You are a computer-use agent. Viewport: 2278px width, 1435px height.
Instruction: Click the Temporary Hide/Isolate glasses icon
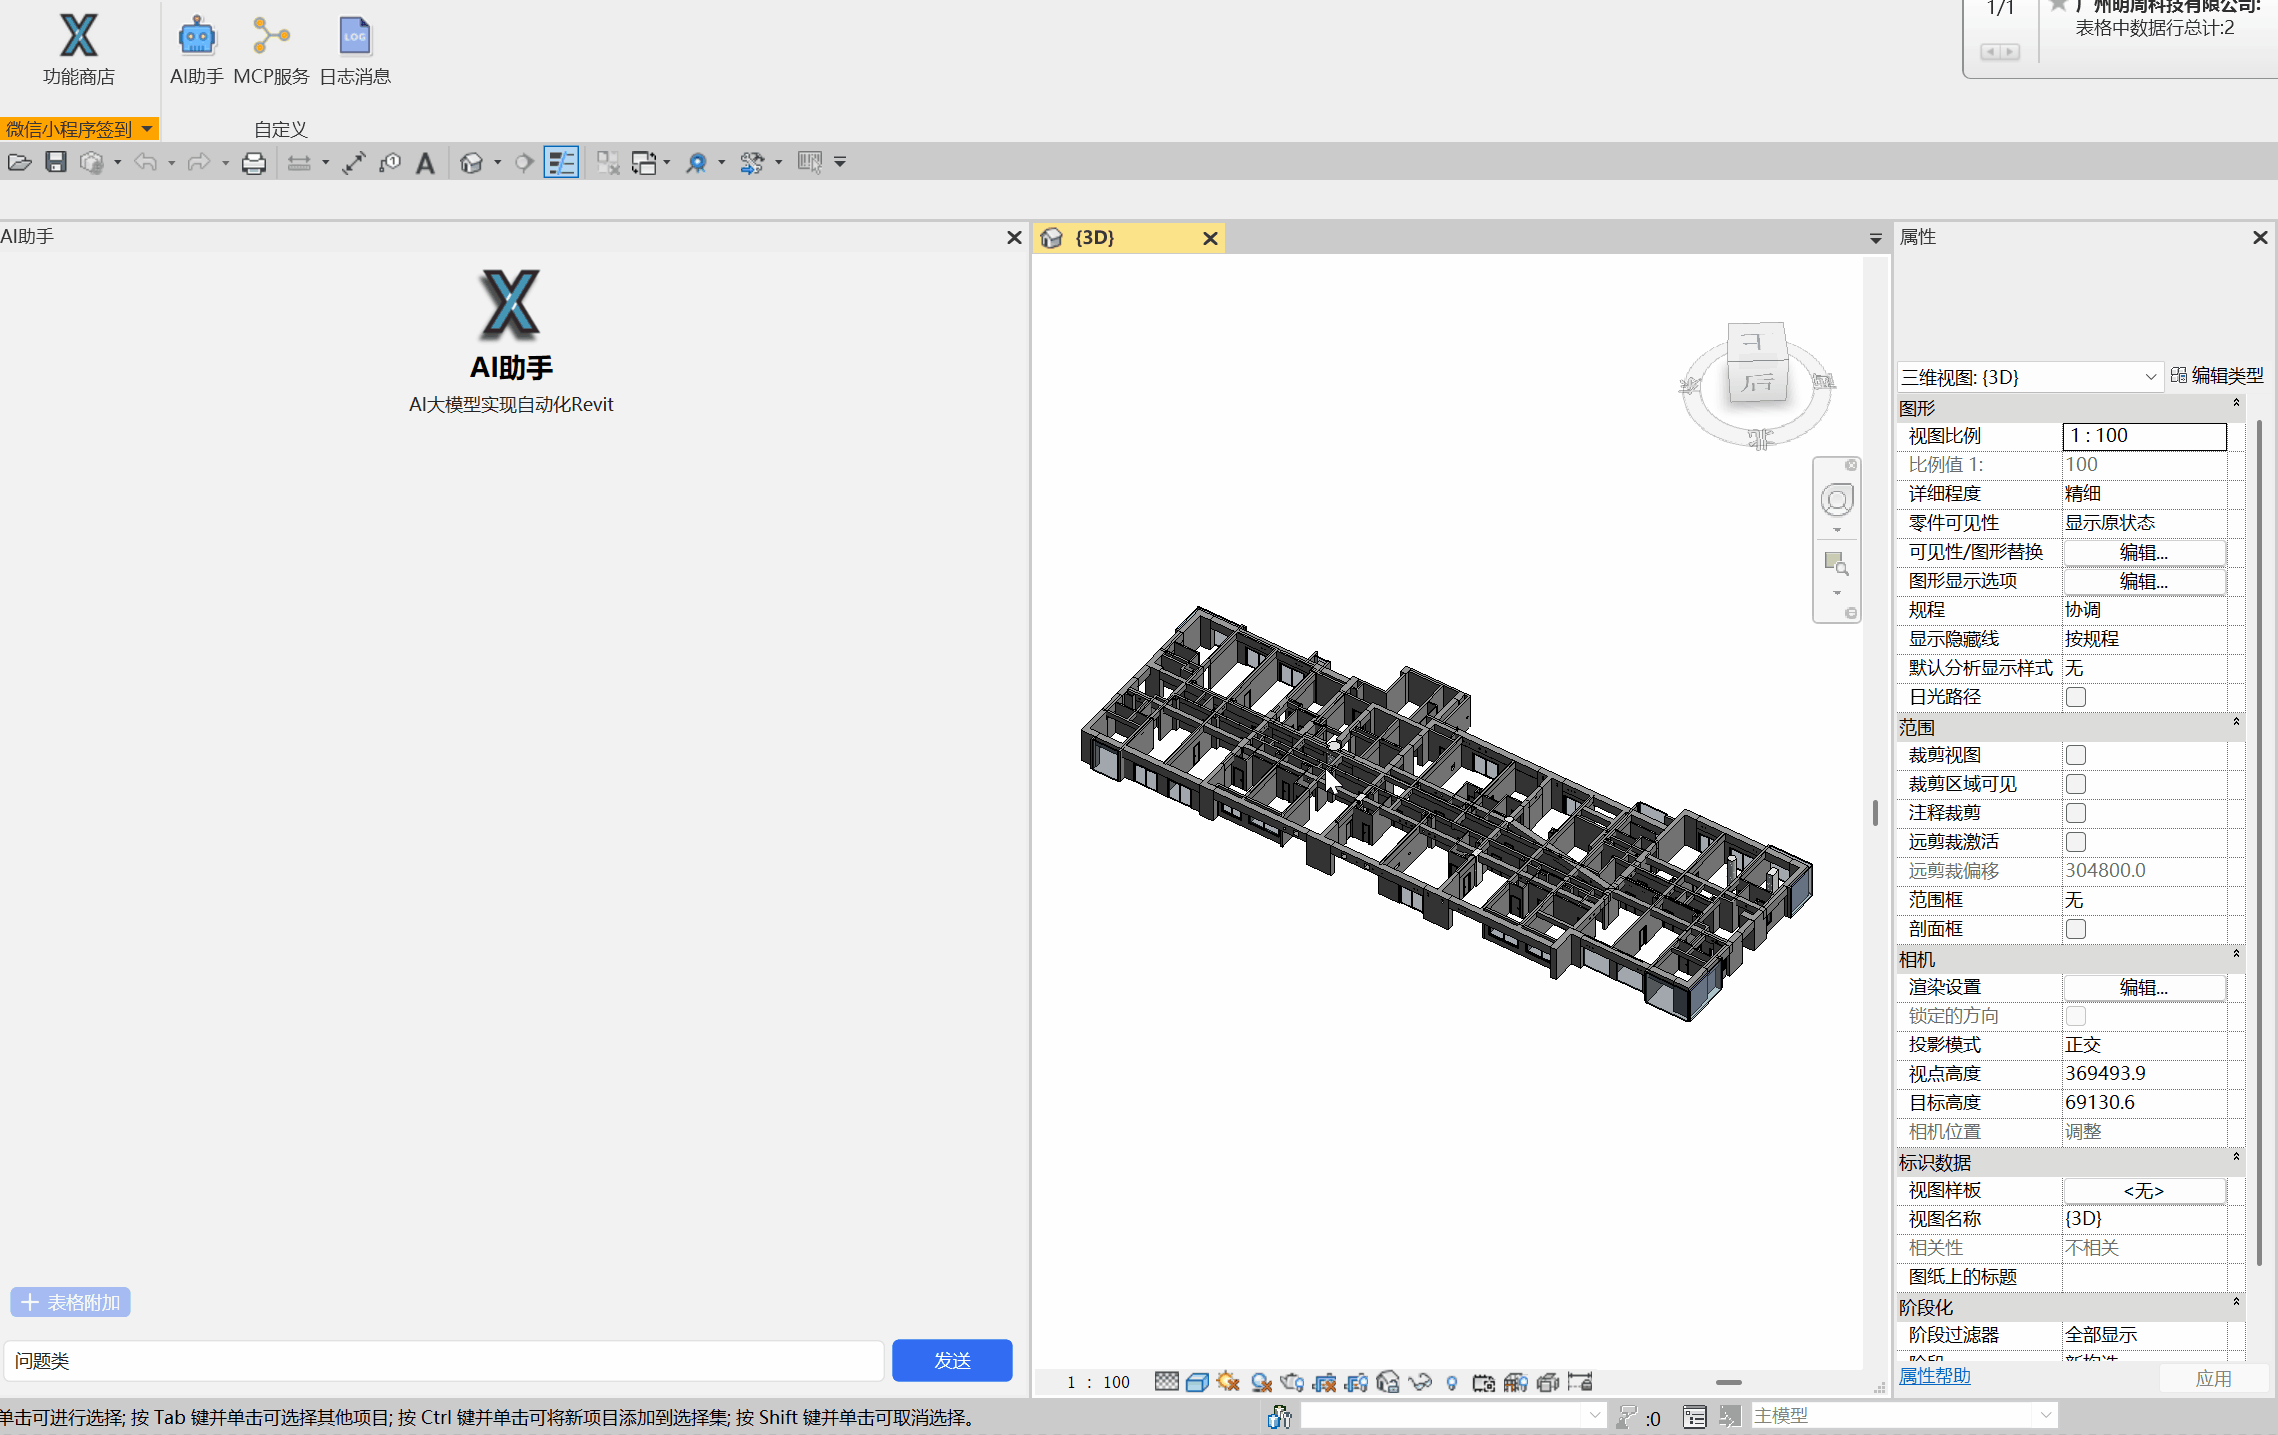[x=1420, y=1382]
